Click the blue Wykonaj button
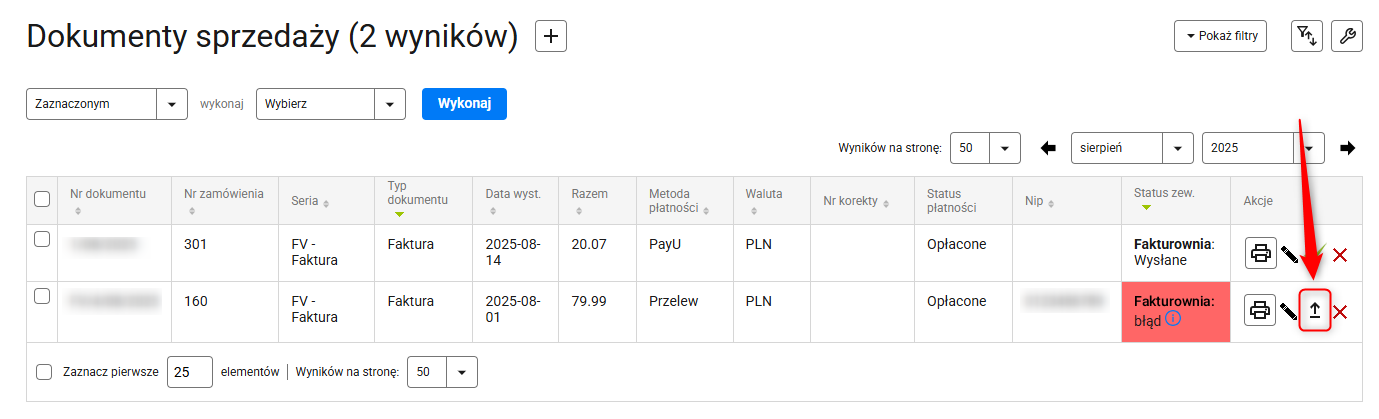 point(464,104)
